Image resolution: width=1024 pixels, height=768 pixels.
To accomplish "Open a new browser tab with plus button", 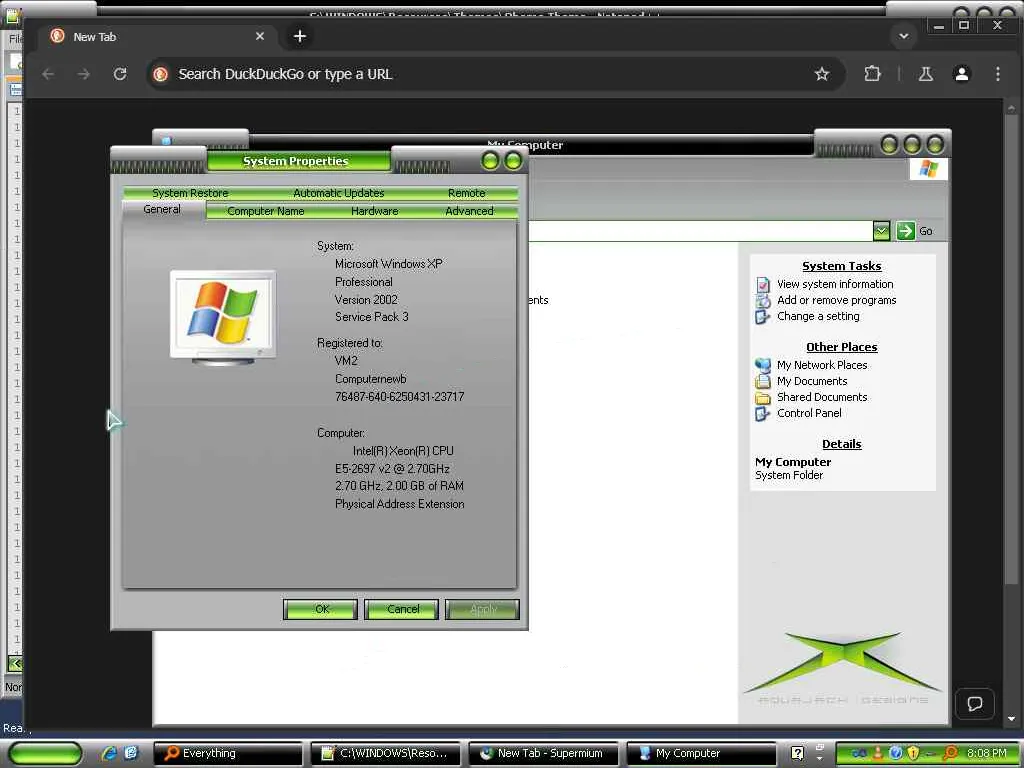I will pyautogui.click(x=300, y=36).
